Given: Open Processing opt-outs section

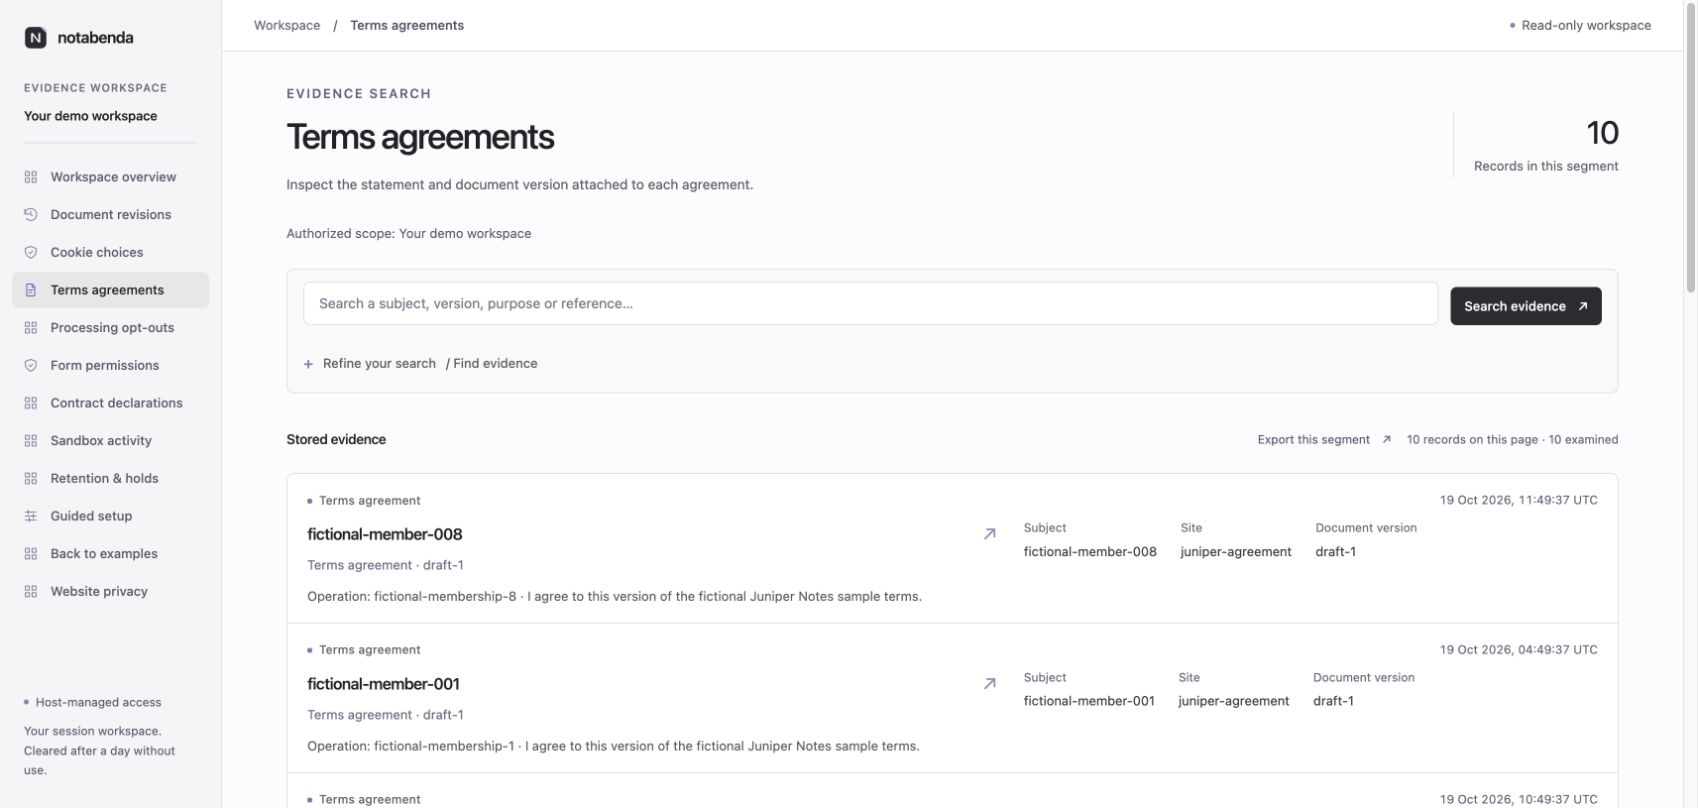Looking at the screenshot, I should coord(110,328).
